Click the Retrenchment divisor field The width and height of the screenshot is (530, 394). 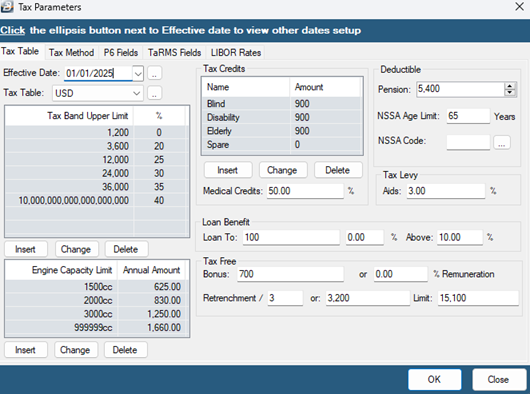click(x=285, y=298)
